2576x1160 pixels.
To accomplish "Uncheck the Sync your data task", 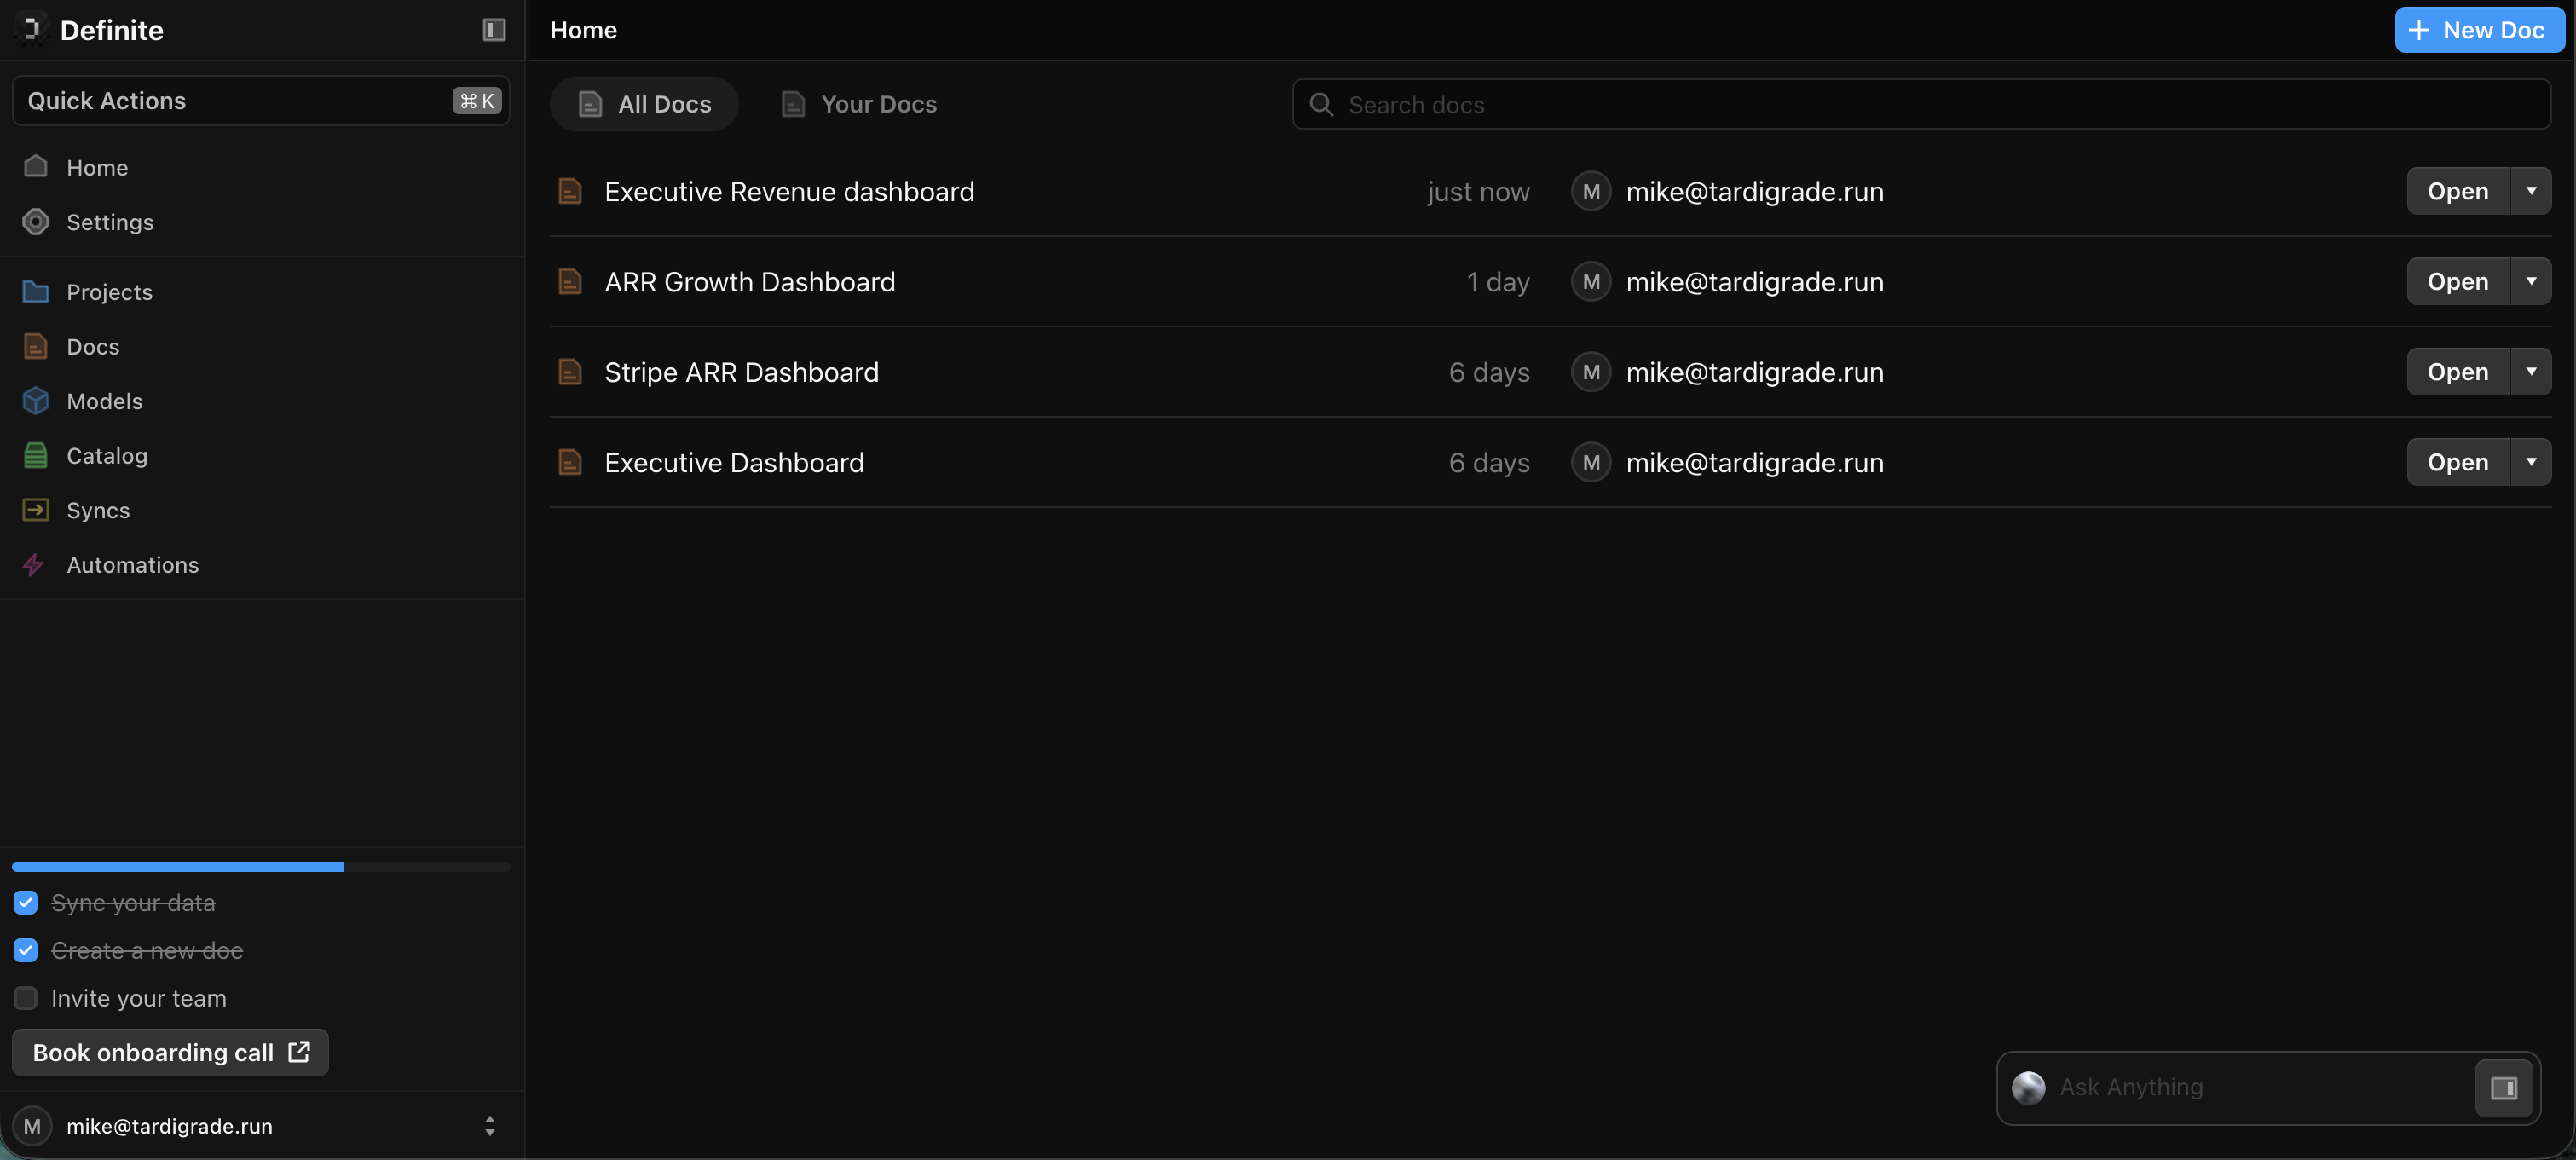I will (x=25, y=902).
